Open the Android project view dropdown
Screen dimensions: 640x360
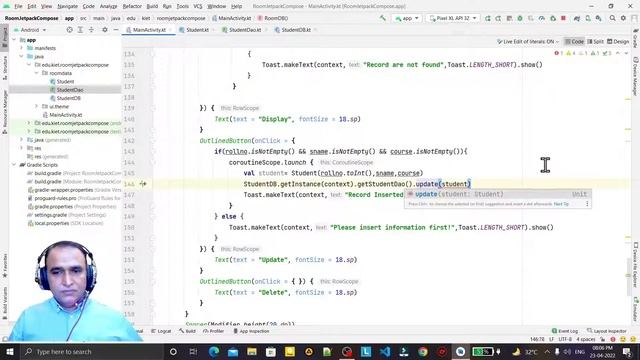click(x=30, y=30)
